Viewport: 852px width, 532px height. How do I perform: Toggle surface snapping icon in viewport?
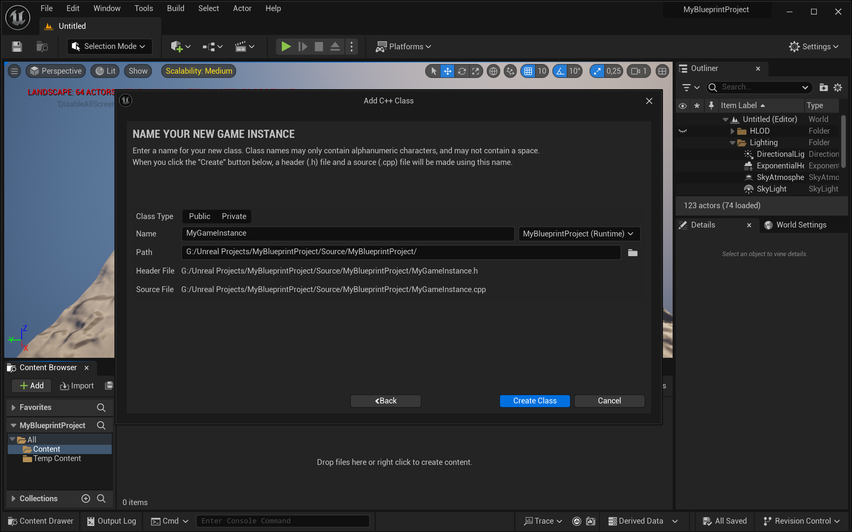coord(510,71)
